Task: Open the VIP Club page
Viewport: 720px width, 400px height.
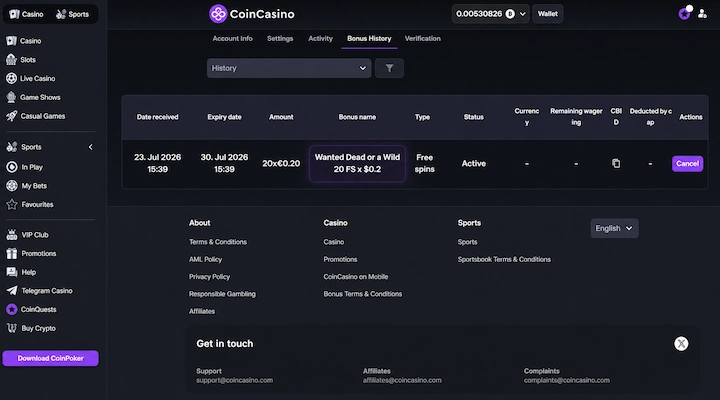Action: click(x=28, y=235)
